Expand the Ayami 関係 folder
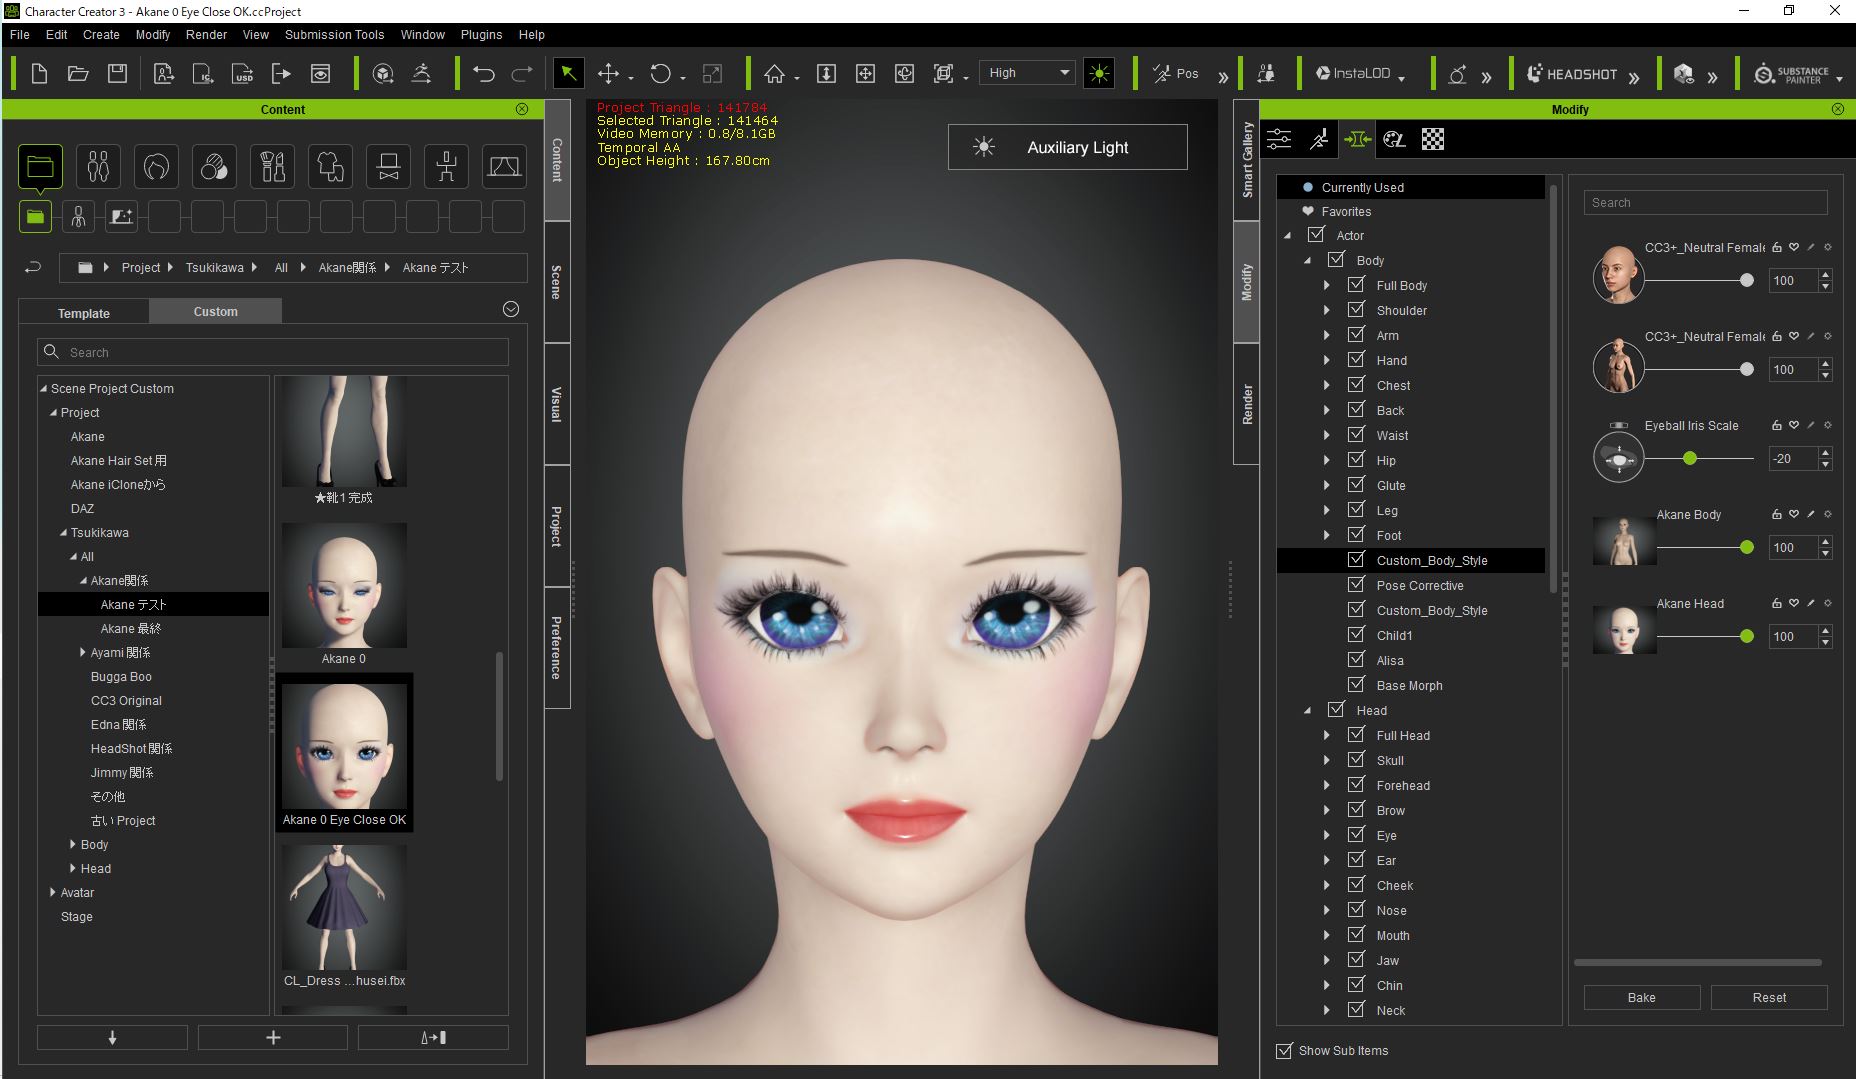The image size is (1856, 1079). (x=82, y=652)
